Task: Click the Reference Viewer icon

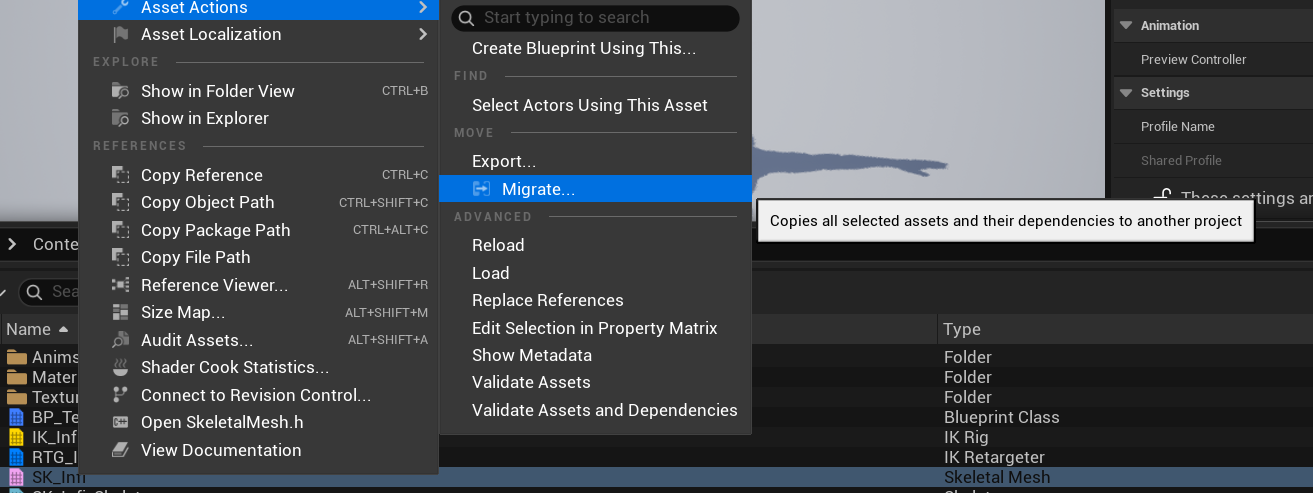Action: 120,285
